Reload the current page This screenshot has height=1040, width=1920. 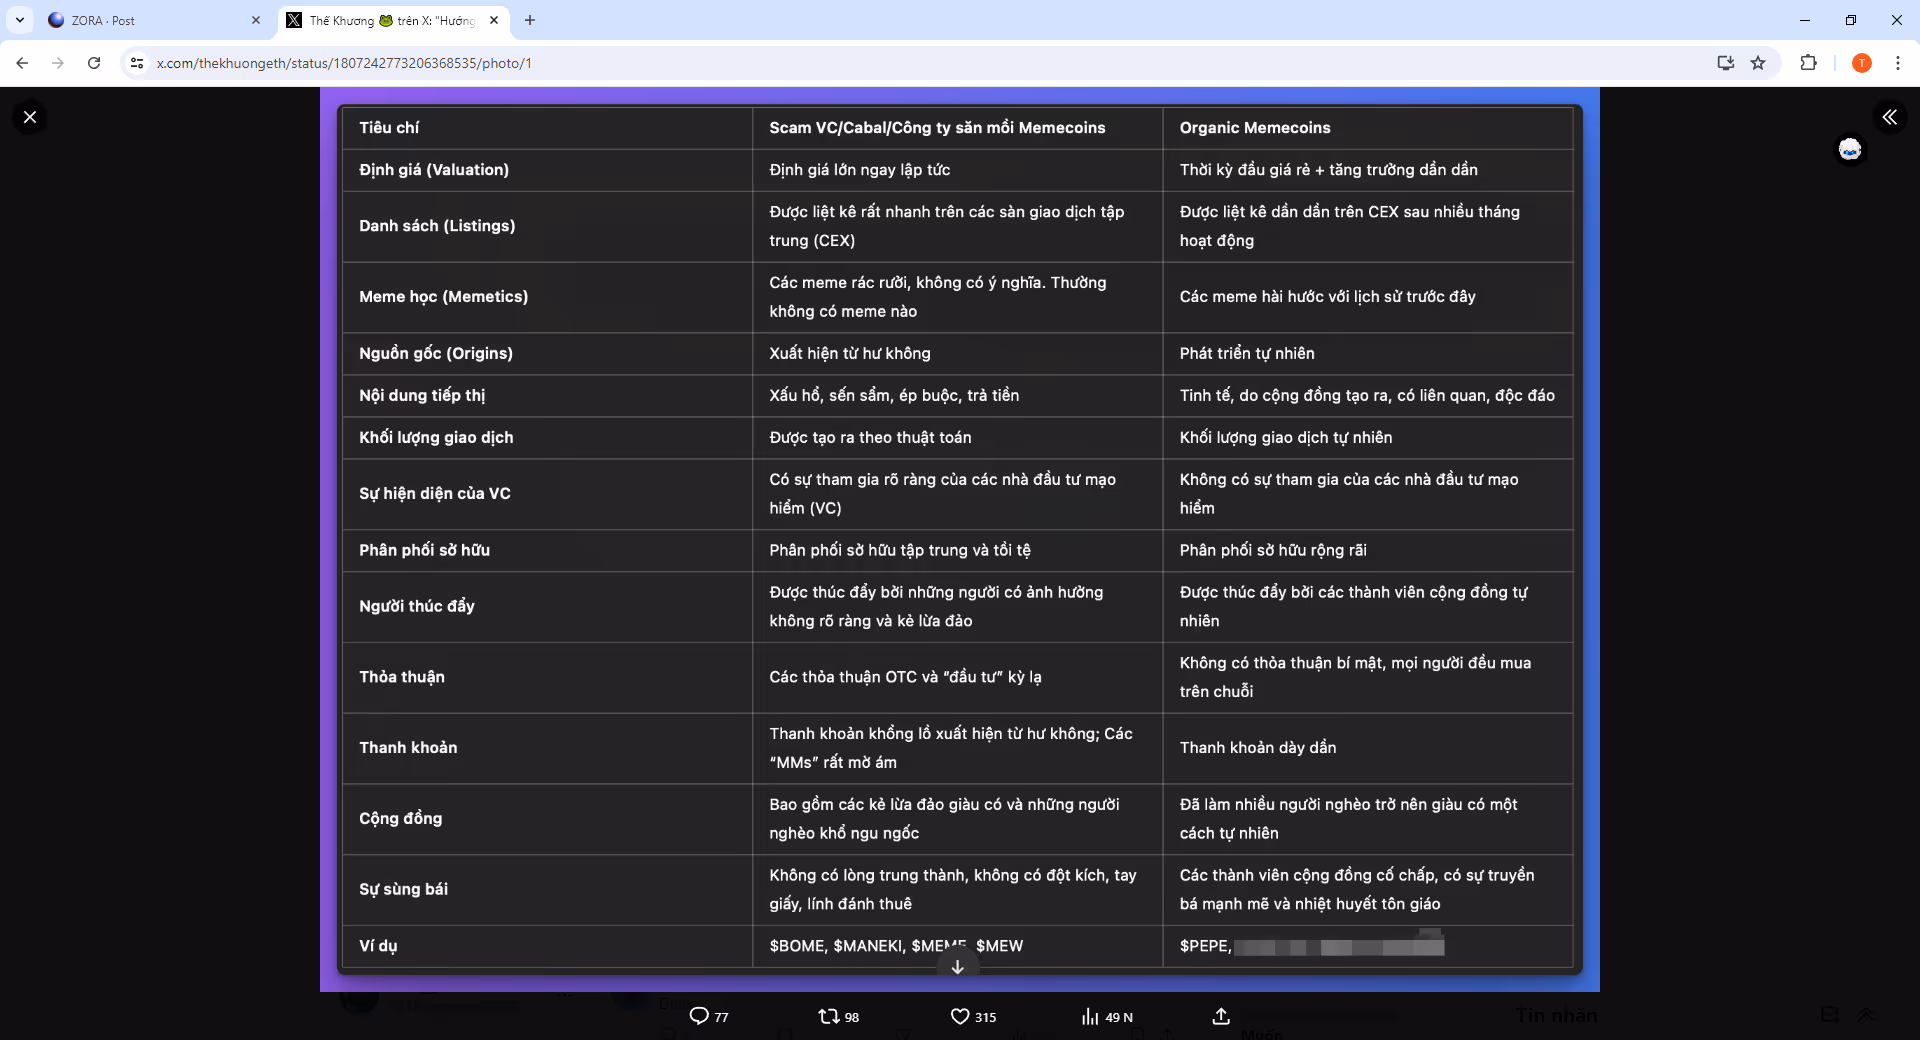click(94, 63)
